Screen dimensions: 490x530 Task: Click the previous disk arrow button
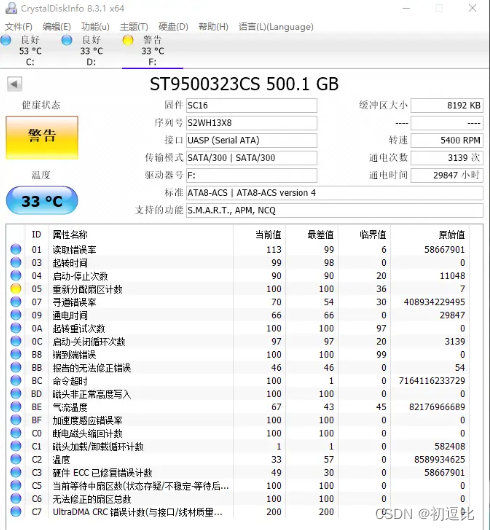pos(15,84)
